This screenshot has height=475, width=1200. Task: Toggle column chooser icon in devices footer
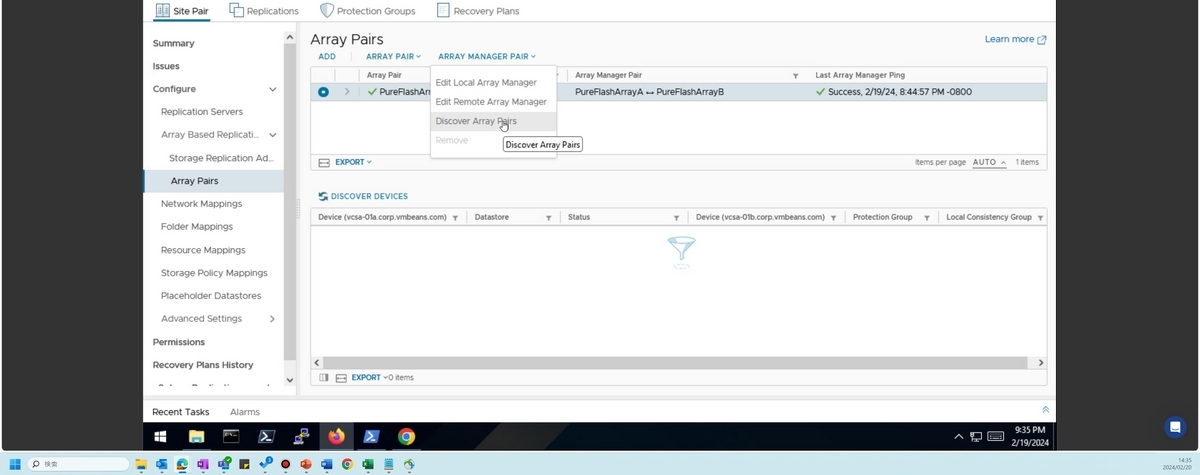pyautogui.click(x=323, y=378)
